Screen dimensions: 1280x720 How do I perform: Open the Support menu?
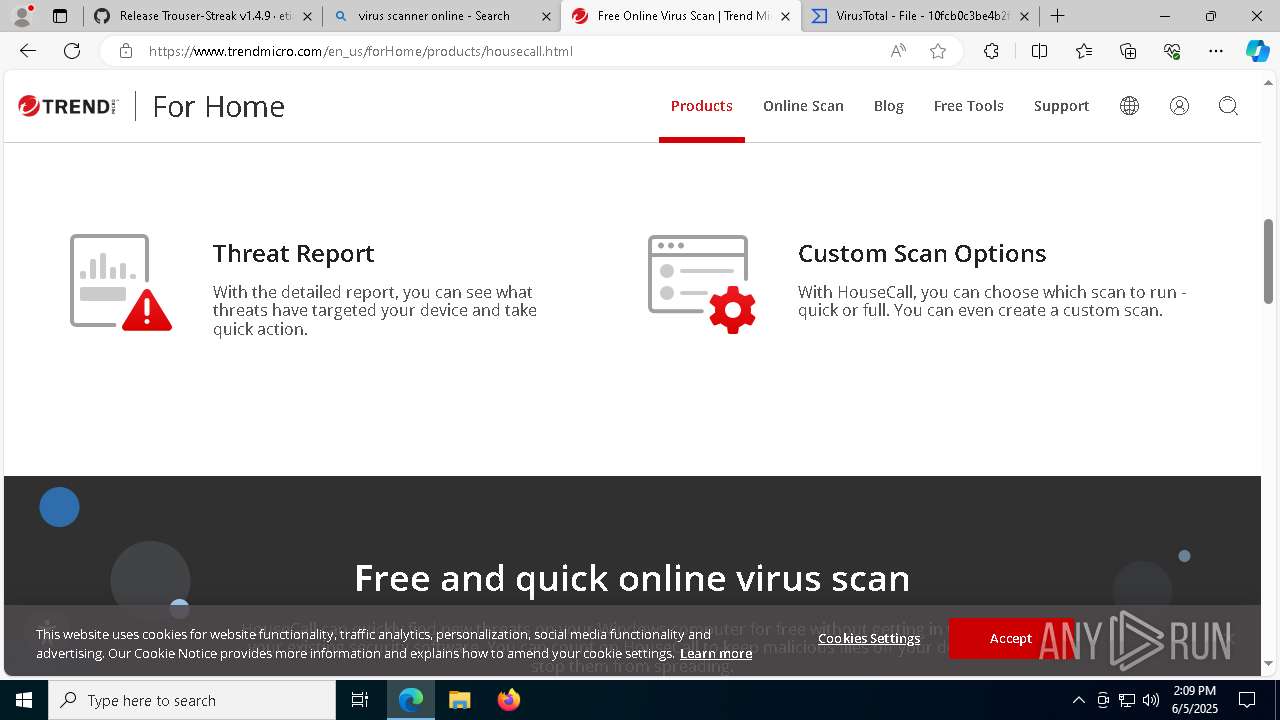(1061, 106)
